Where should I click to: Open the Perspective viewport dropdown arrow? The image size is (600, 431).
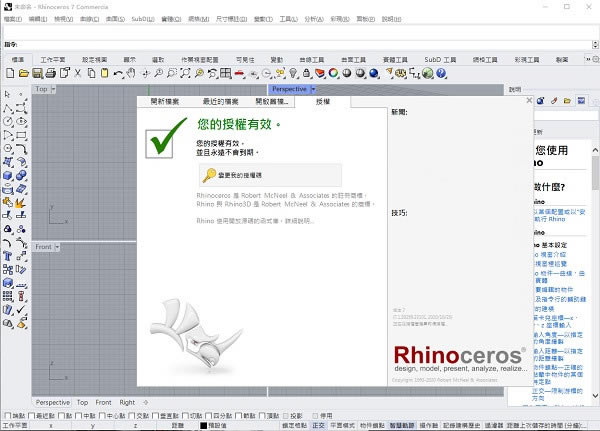click(x=313, y=89)
